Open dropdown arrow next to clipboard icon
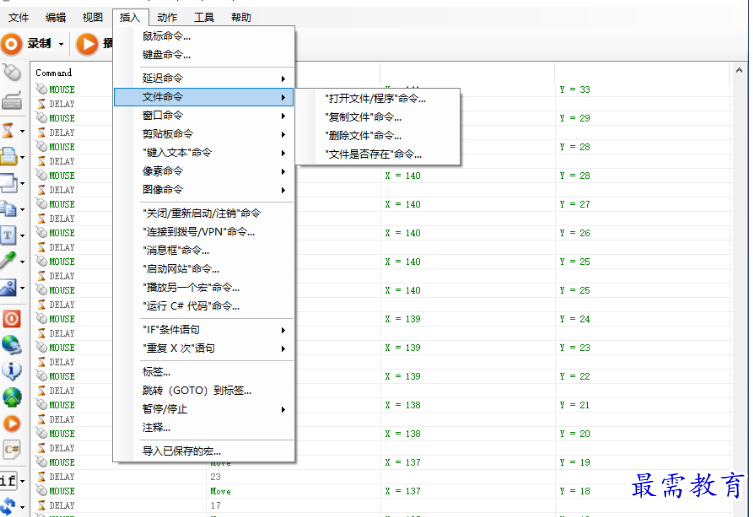 click(x=22, y=210)
